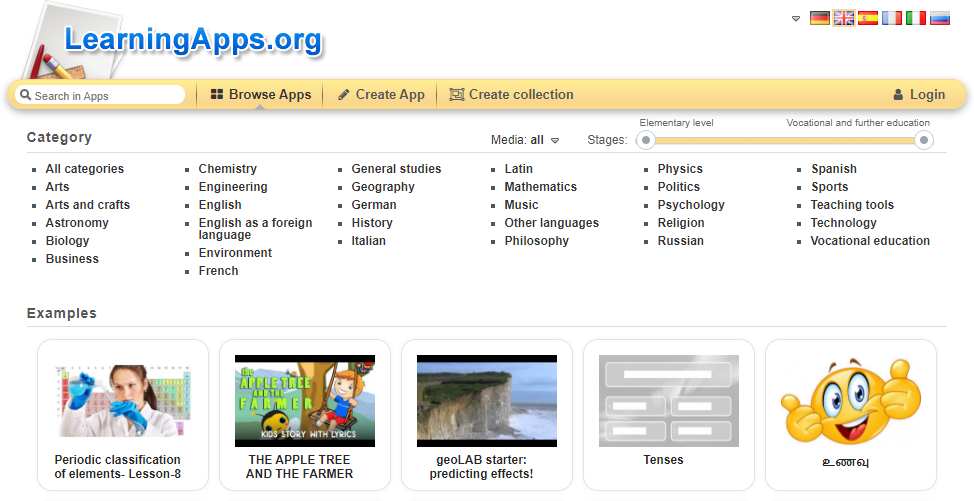Open the Business category

pyautogui.click(x=72, y=259)
